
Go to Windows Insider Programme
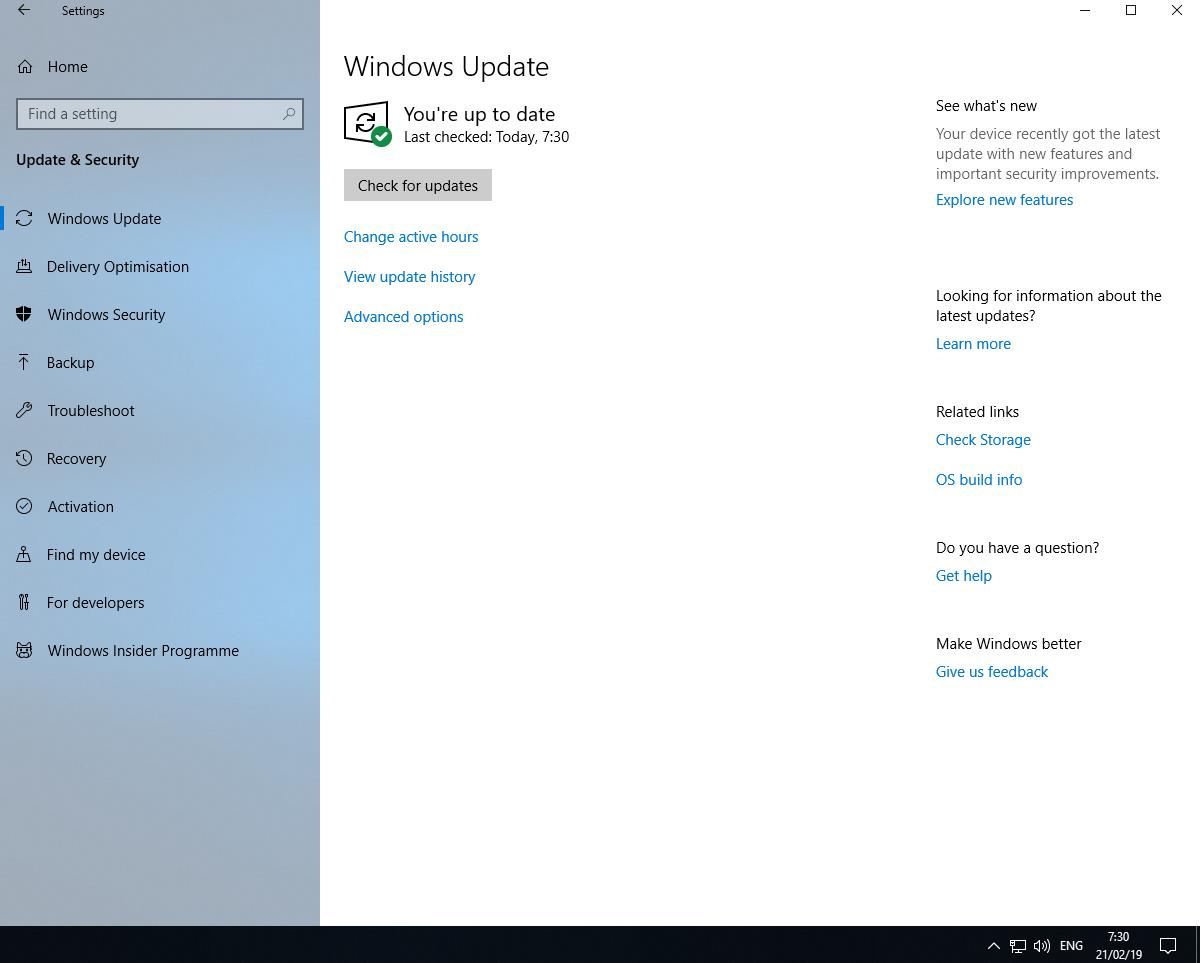(x=143, y=650)
